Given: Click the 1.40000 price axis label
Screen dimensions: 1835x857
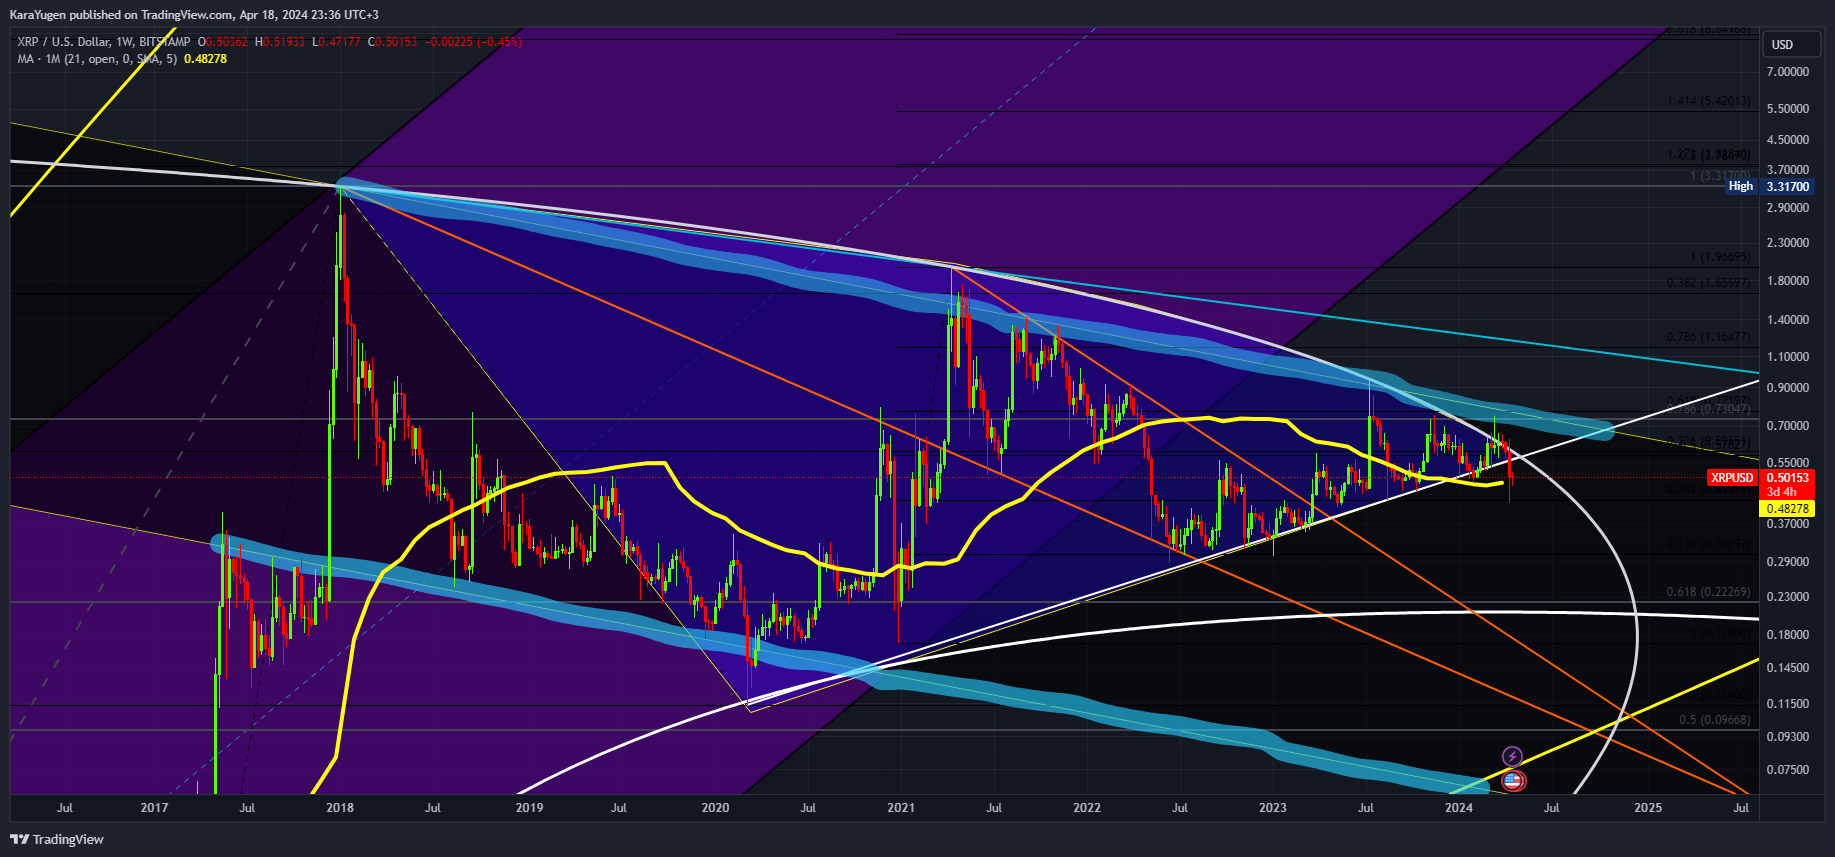Looking at the screenshot, I should (x=1788, y=320).
